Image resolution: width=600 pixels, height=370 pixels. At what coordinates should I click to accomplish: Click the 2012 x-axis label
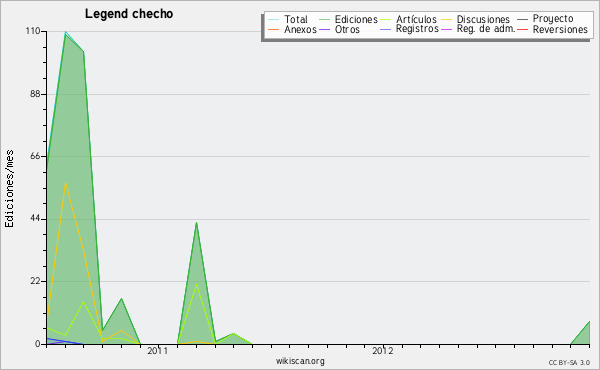coord(383,351)
